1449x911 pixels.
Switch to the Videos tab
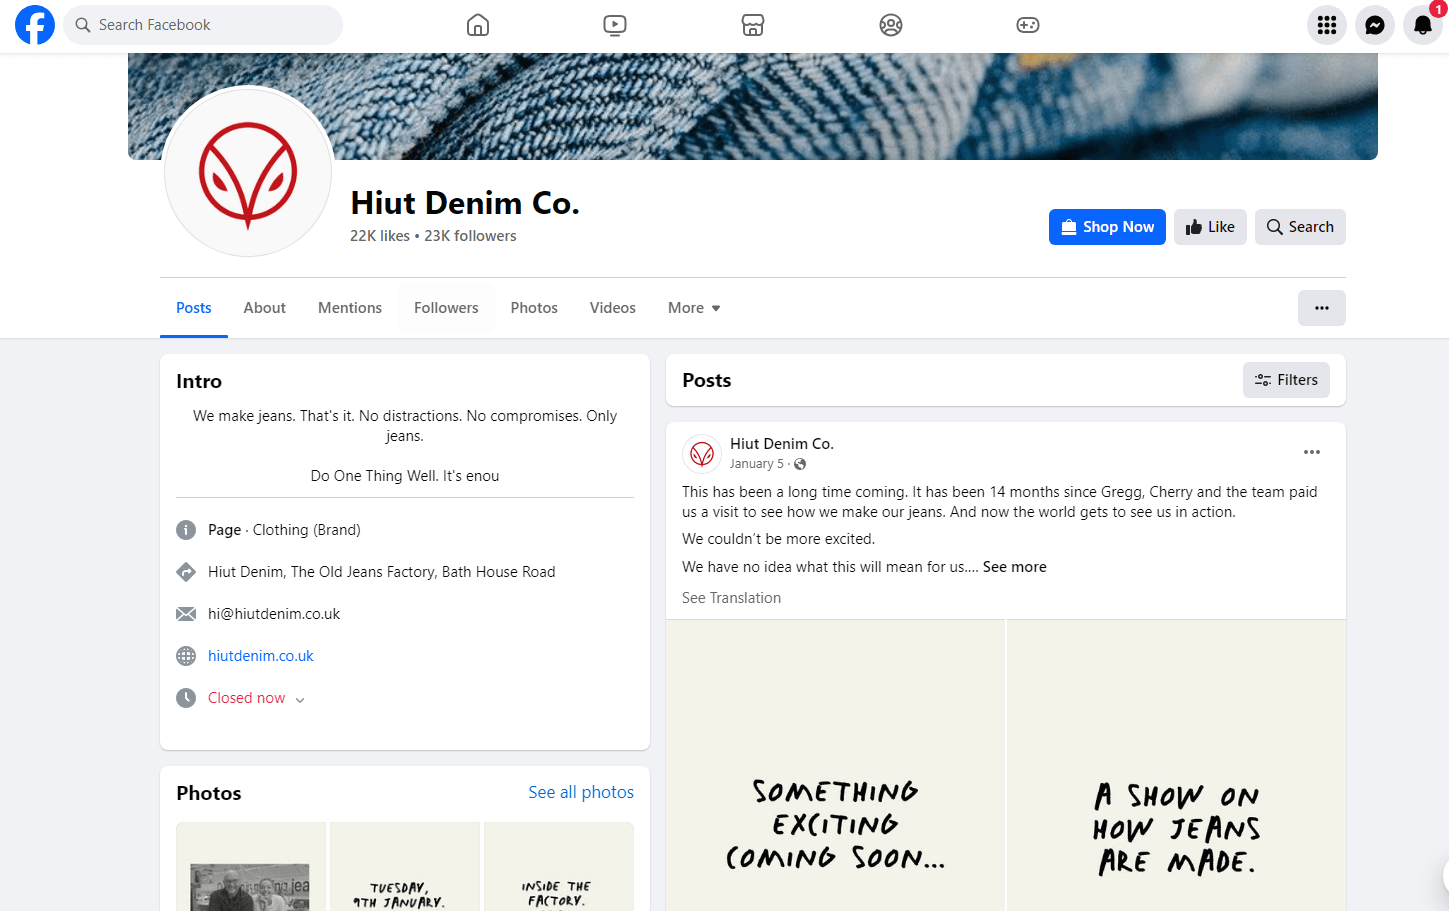[613, 308]
